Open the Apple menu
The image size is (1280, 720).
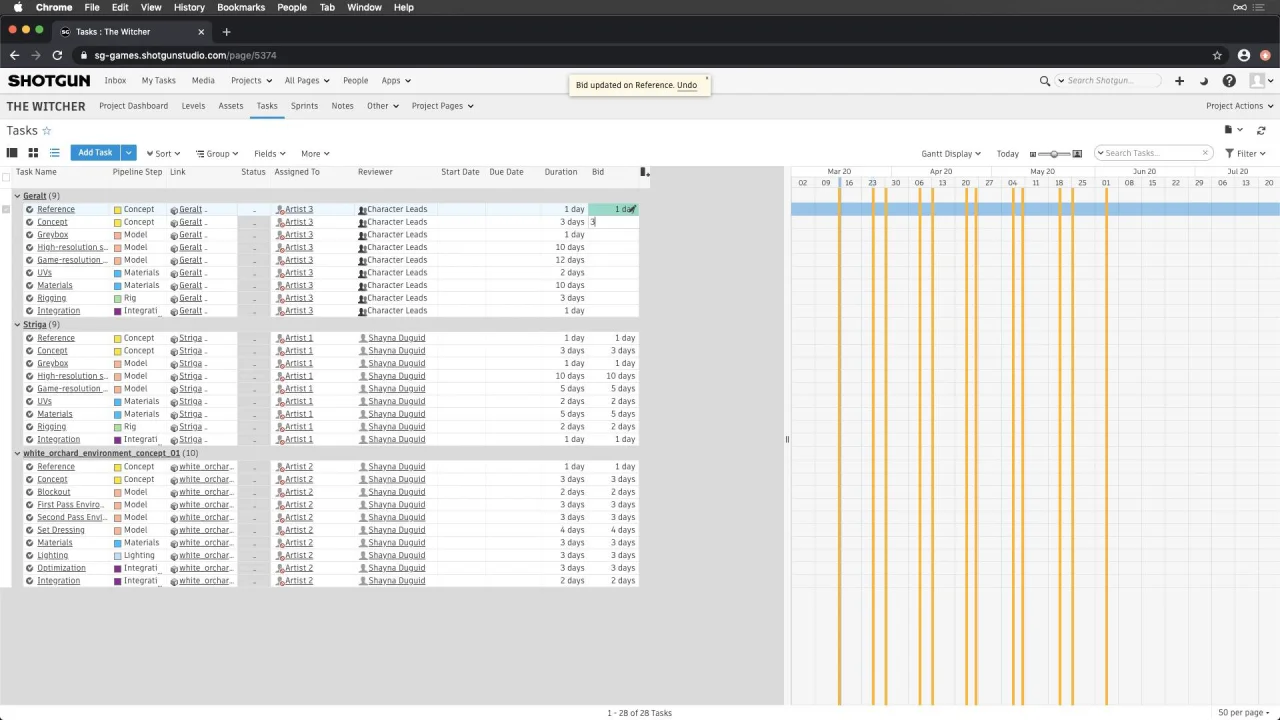pyautogui.click(x=18, y=7)
